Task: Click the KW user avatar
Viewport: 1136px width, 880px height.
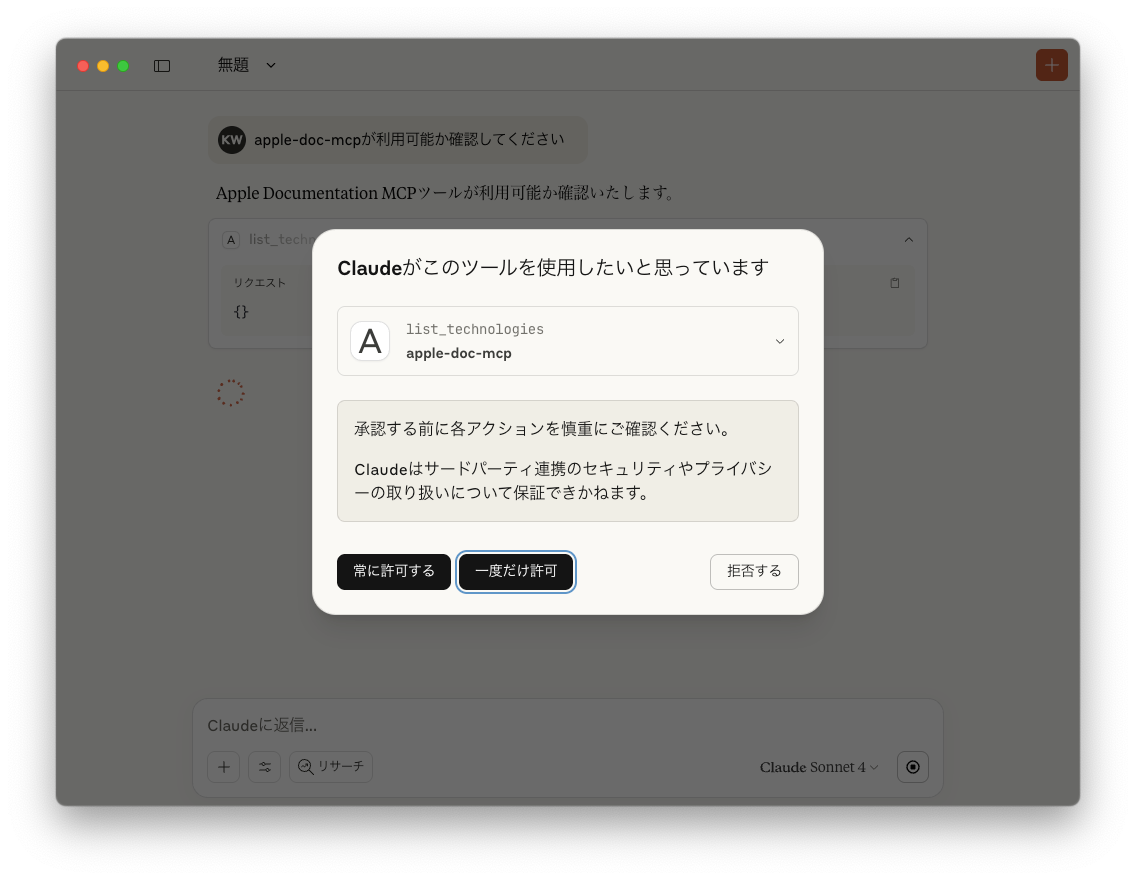Action: tap(232, 140)
